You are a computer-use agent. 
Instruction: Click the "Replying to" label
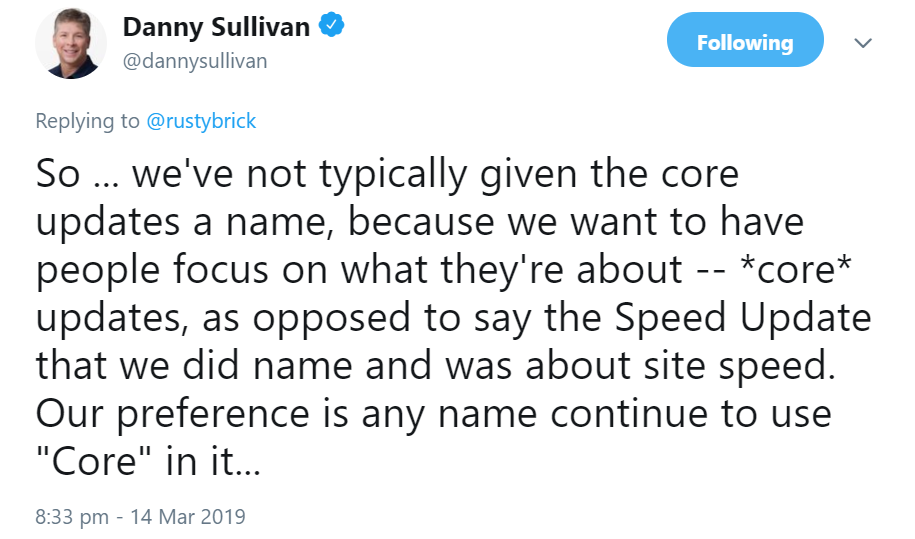tap(87, 121)
